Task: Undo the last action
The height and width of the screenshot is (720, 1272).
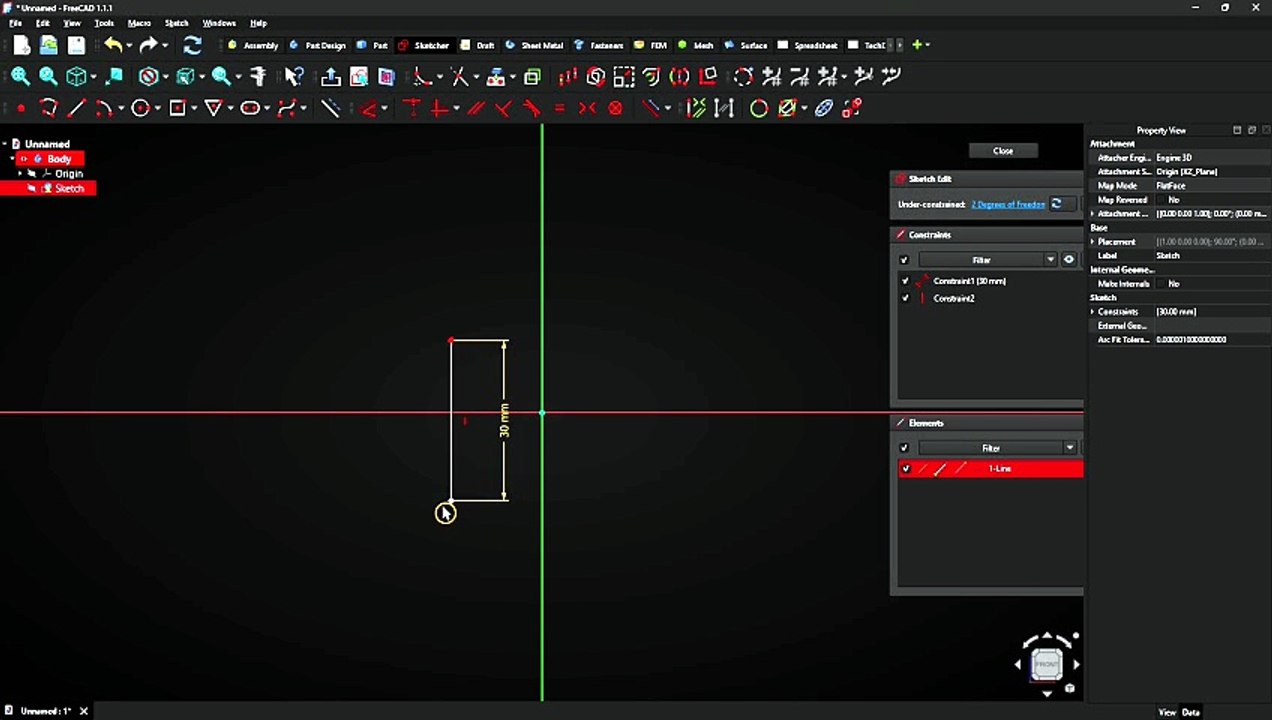Action: tap(112, 45)
